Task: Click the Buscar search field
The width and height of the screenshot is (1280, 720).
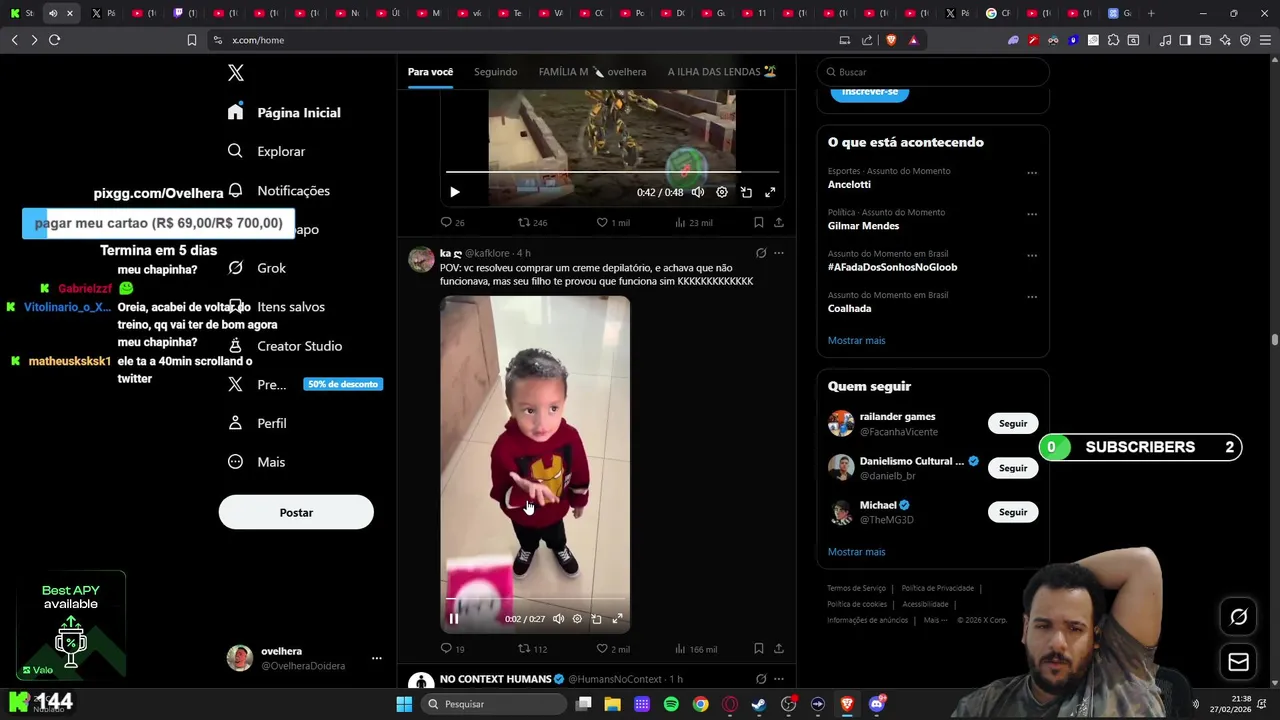Action: 933,72
